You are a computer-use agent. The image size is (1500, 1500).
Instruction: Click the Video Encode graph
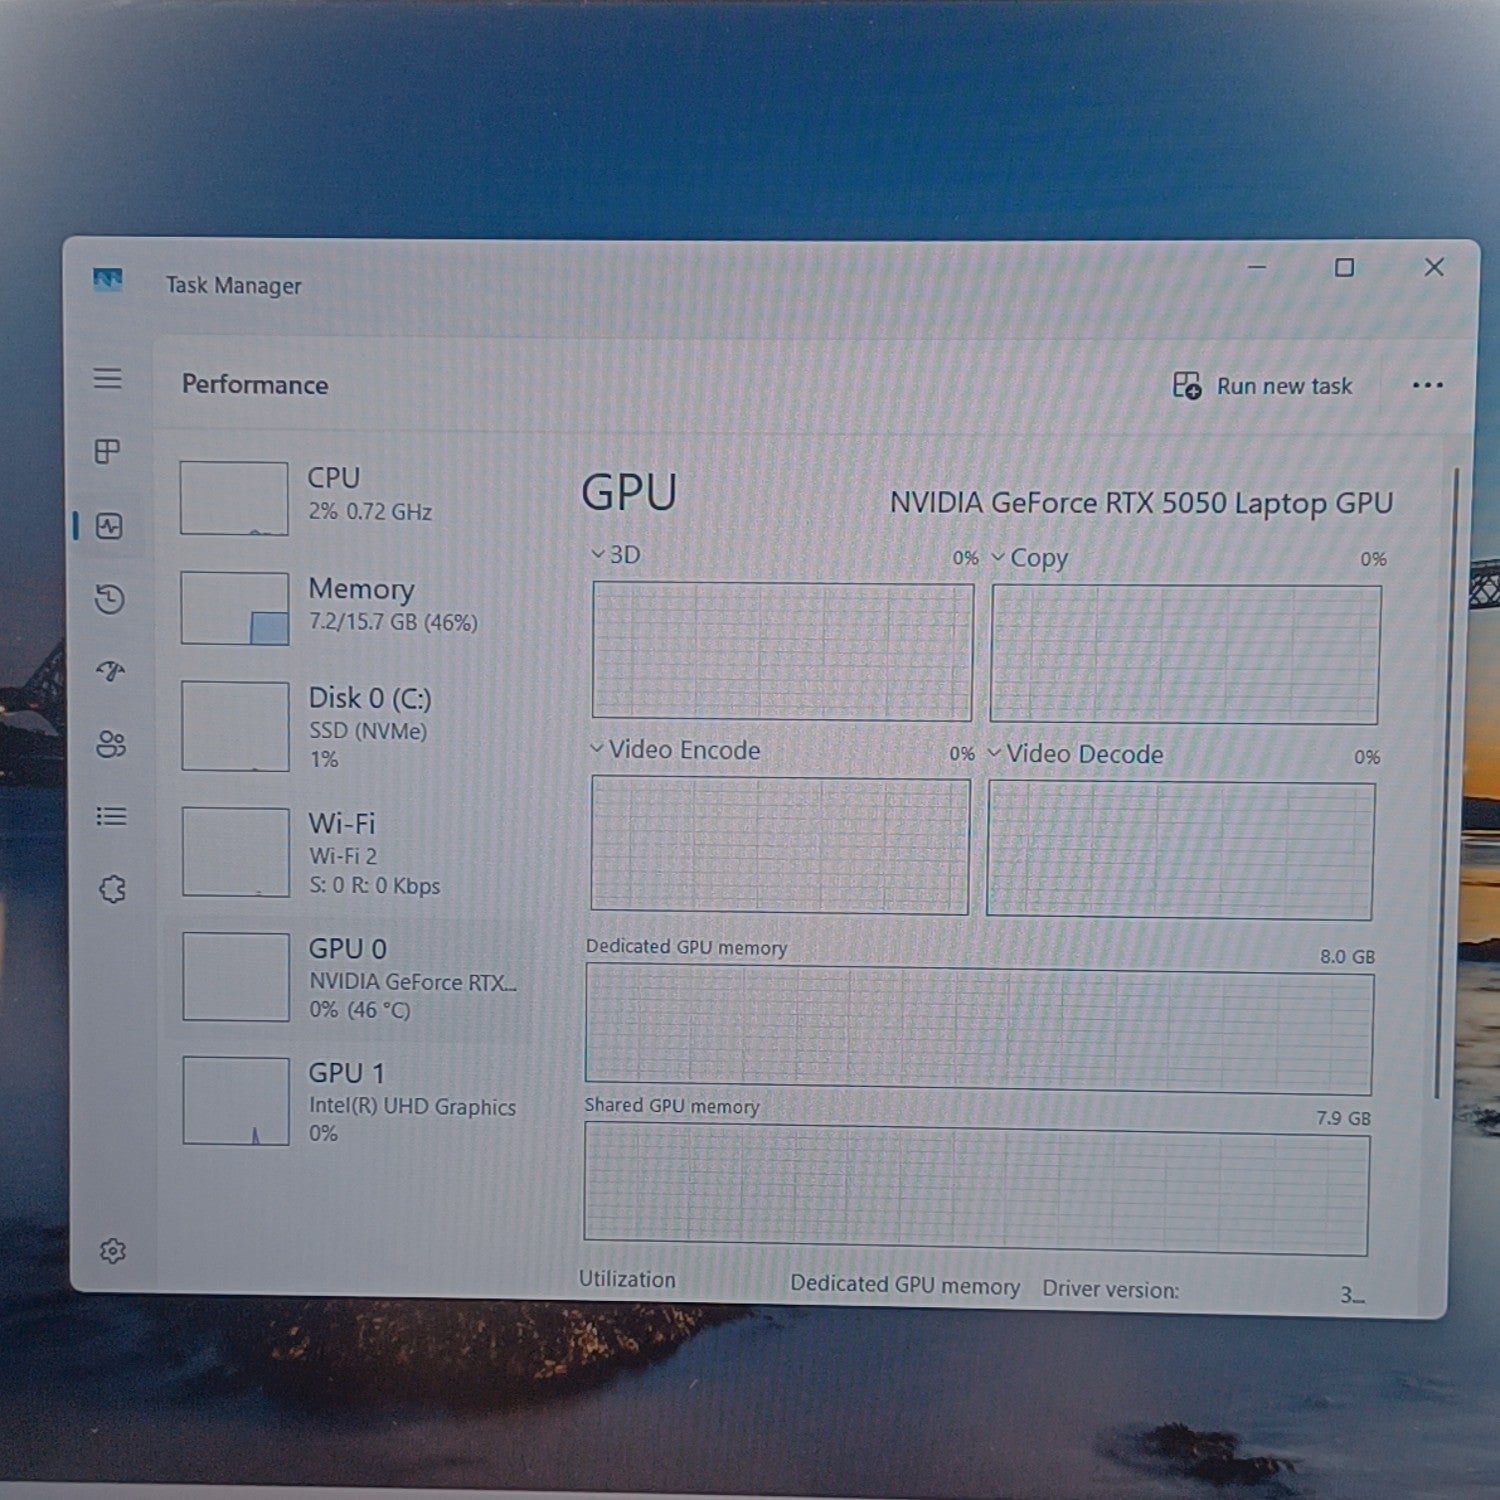click(780, 845)
